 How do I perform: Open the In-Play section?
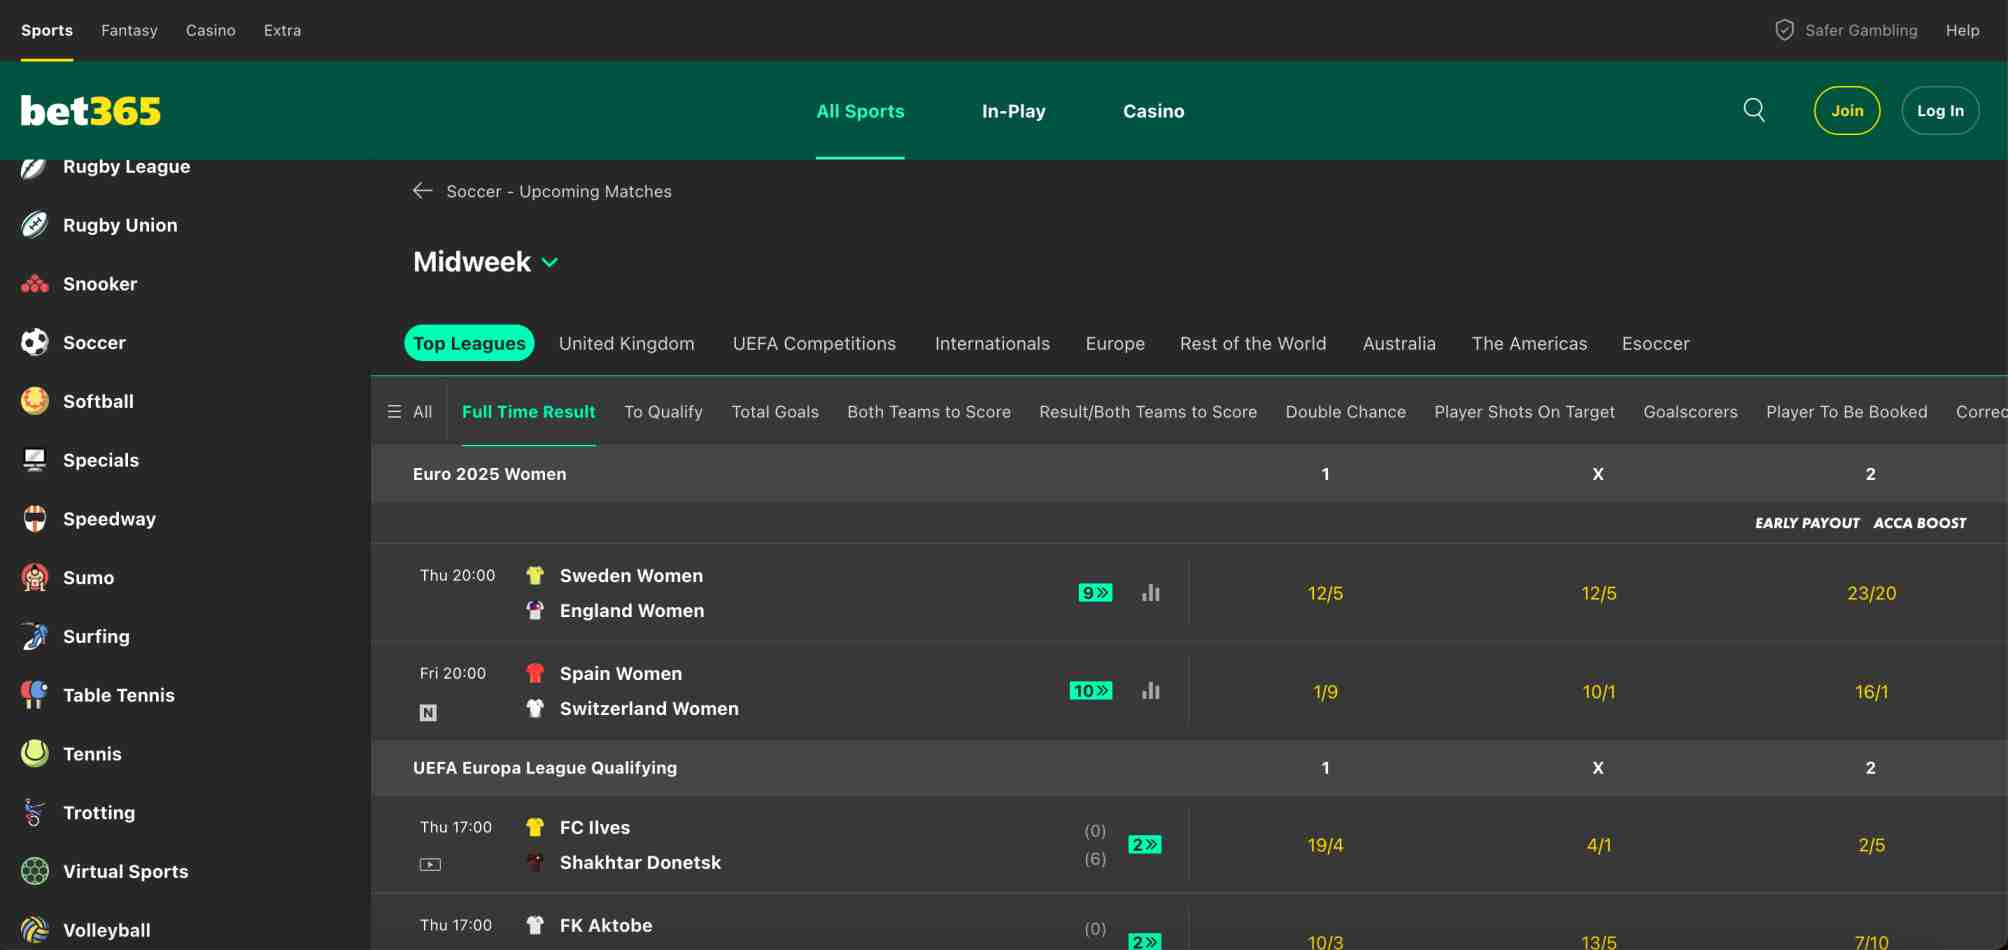point(1013,111)
